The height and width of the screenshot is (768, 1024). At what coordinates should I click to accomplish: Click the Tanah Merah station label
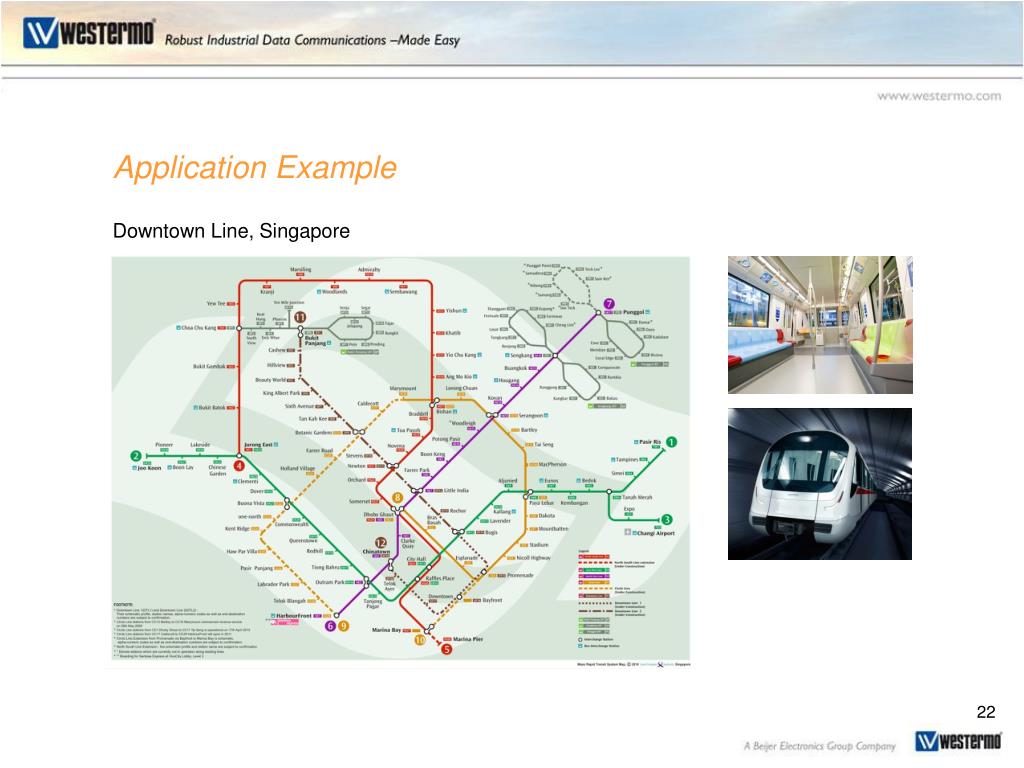(637, 497)
